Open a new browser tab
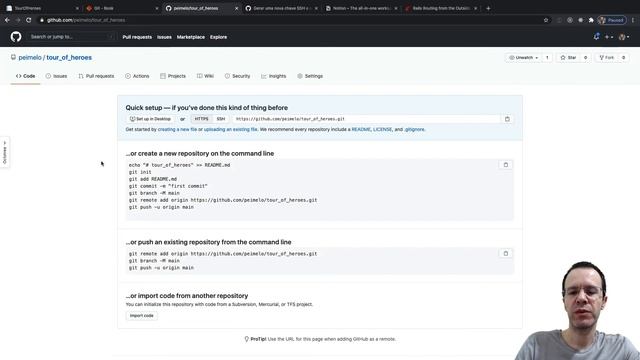The width and height of the screenshot is (640, 360). click(x=488, y=8)
